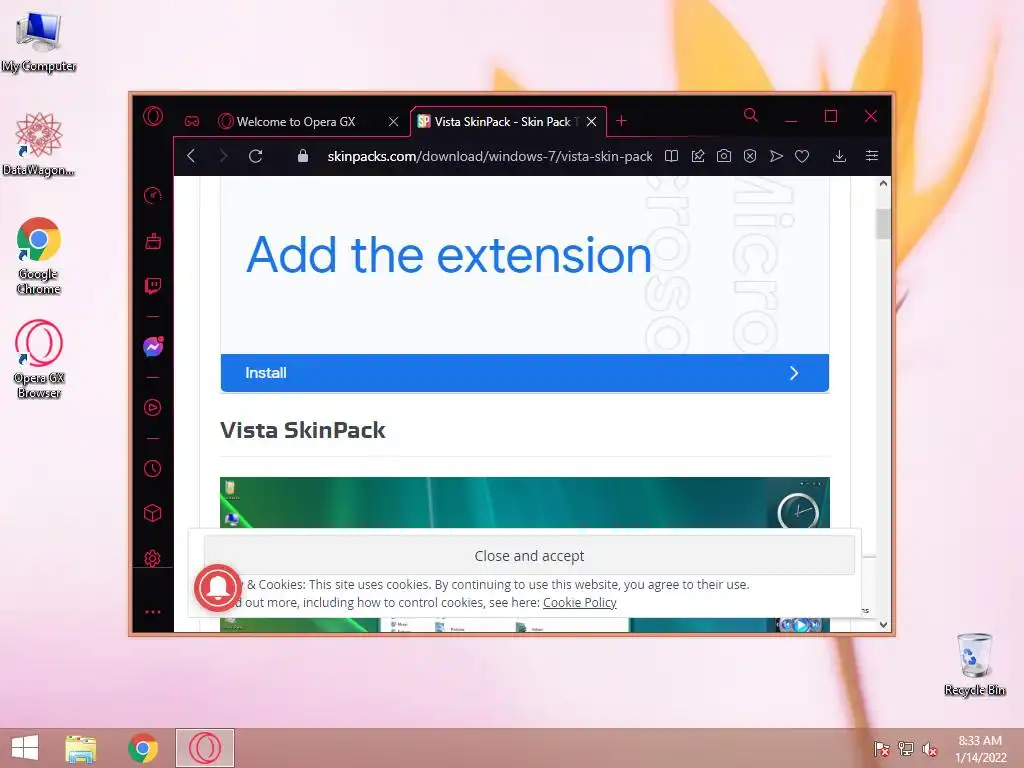Viewport: 1024px width, 768px height.
Task: Open ad blocker shield icon
Action: [750, 156]
